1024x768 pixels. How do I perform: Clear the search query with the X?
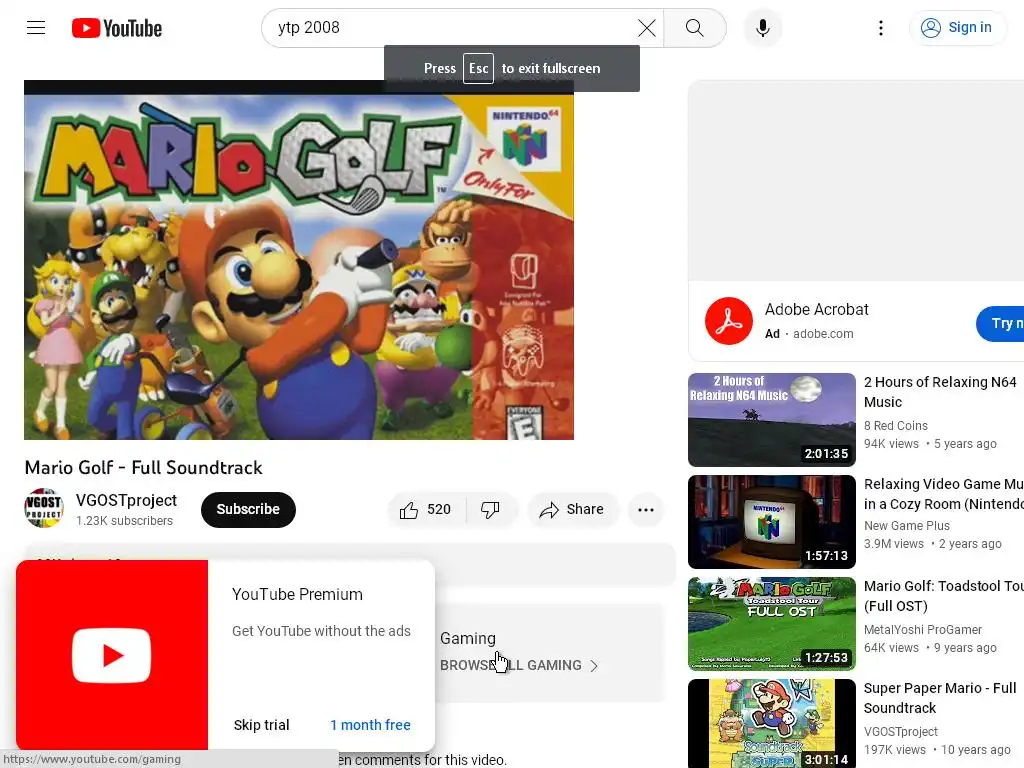pos(647,28)
